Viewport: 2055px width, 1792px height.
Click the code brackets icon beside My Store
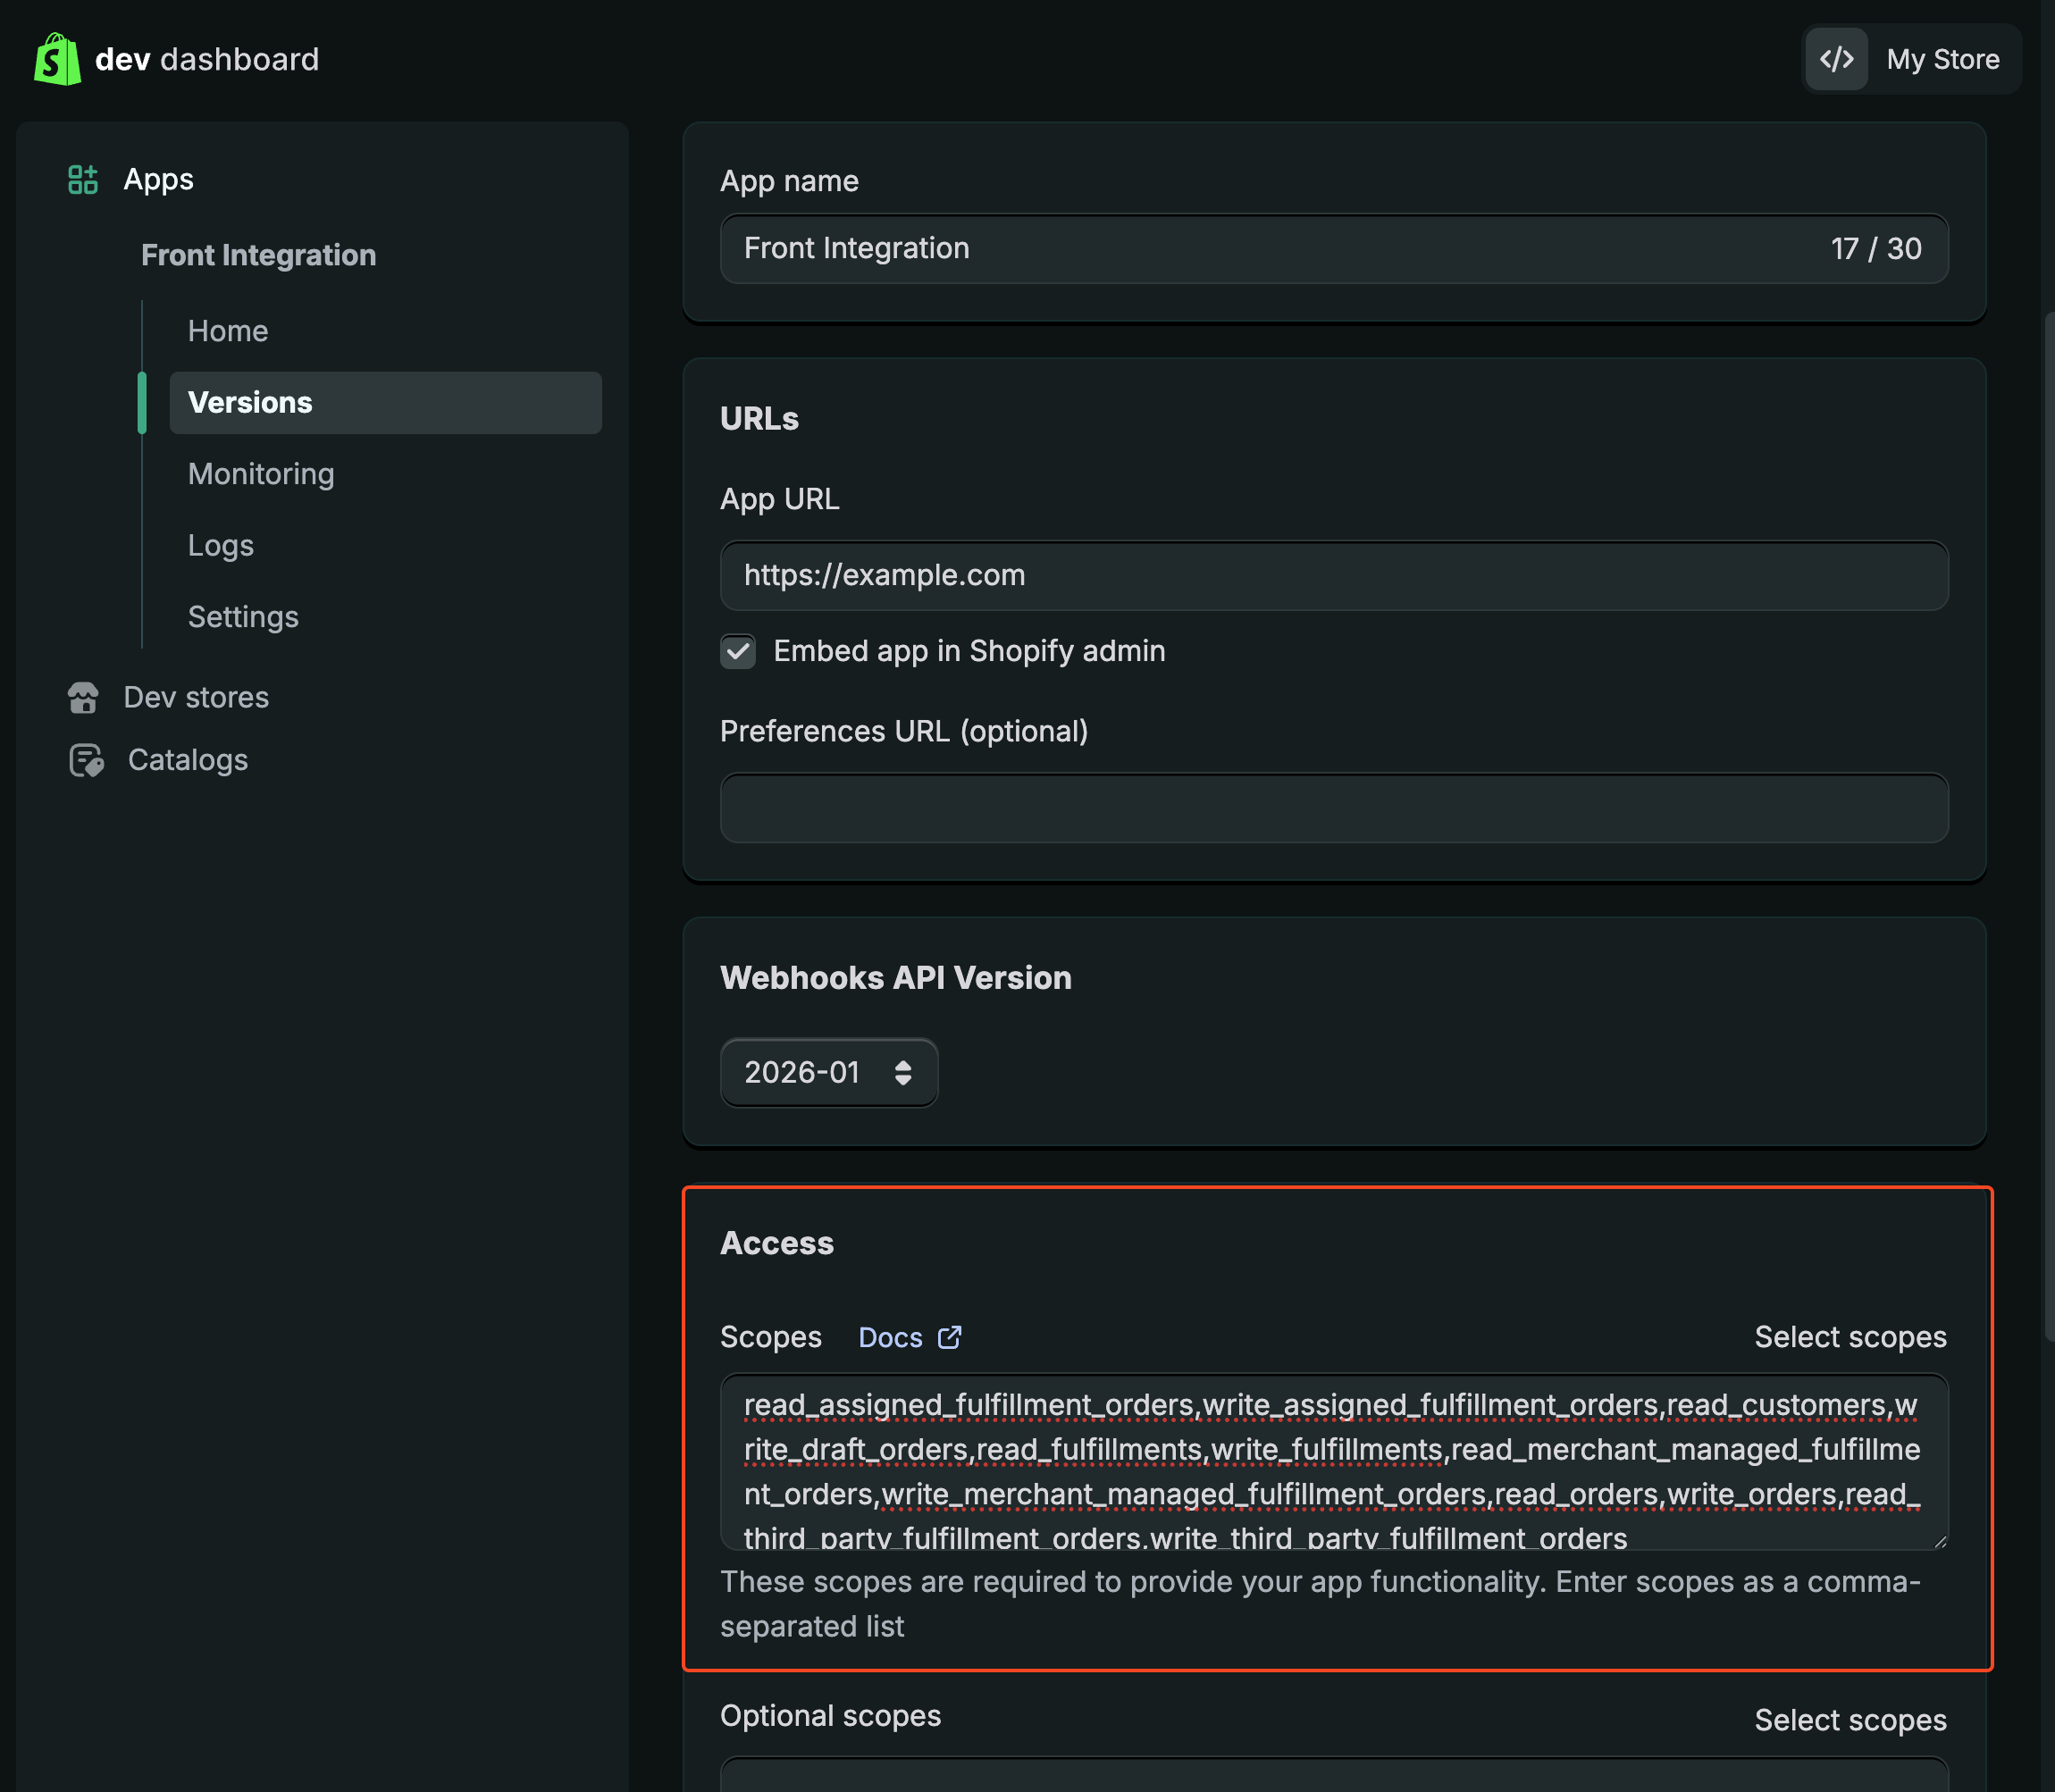[1836, 59]
